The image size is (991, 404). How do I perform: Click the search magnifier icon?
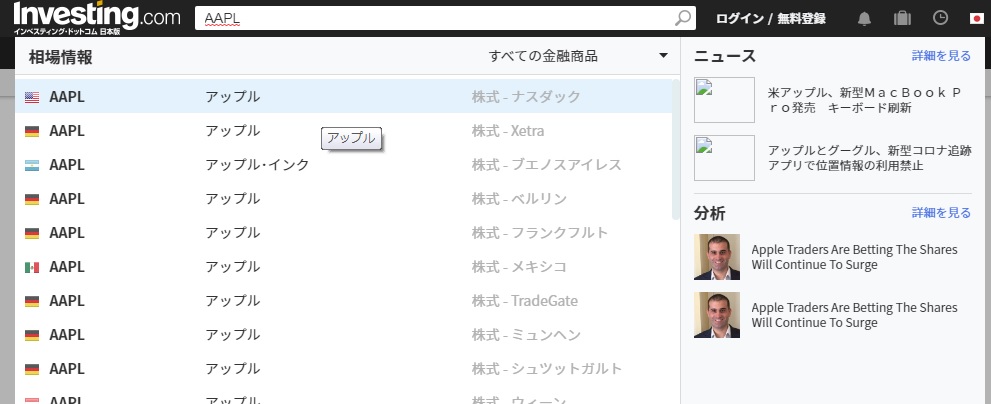click(683, 18)
